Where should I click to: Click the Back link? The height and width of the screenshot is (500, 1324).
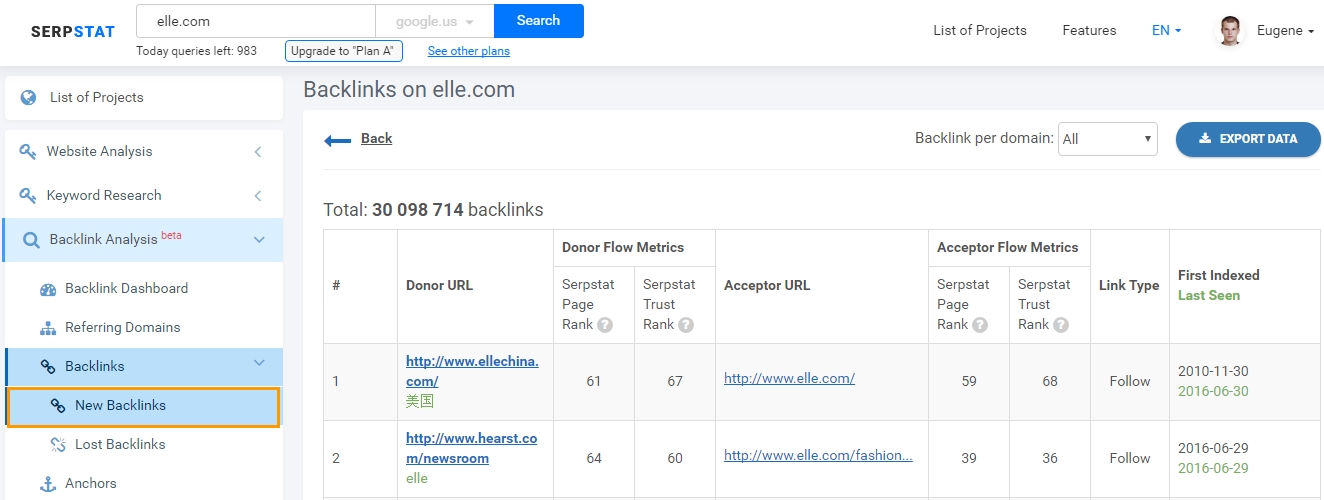377,139
